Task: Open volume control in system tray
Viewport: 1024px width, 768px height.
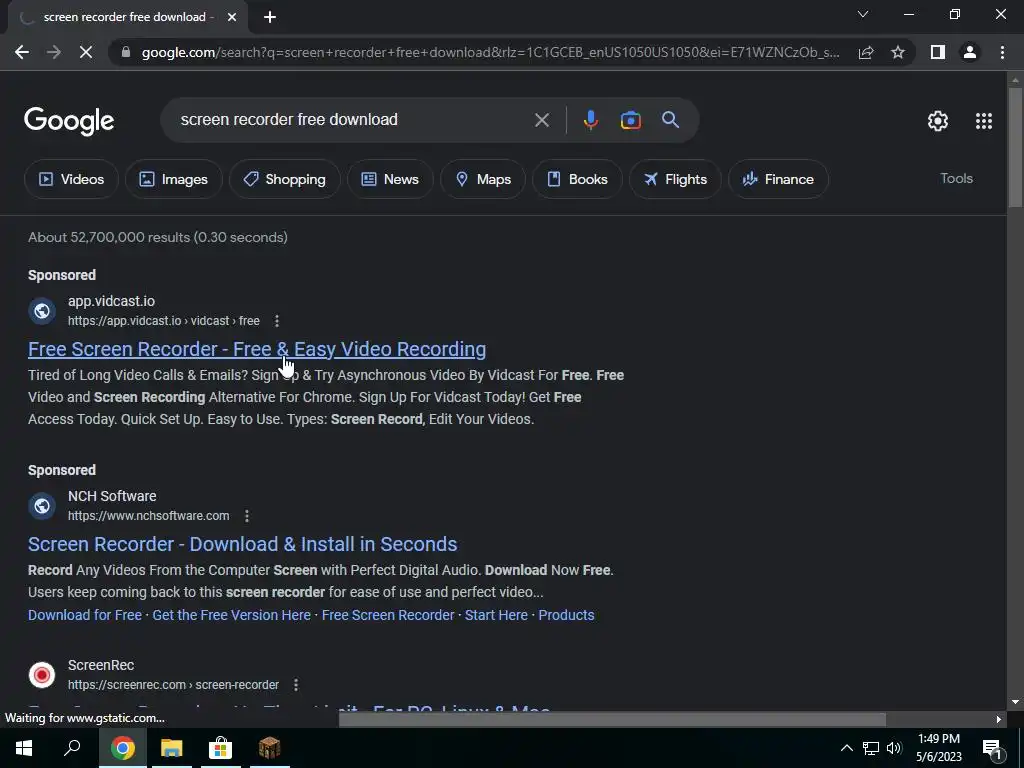Action: coord(894,748)
